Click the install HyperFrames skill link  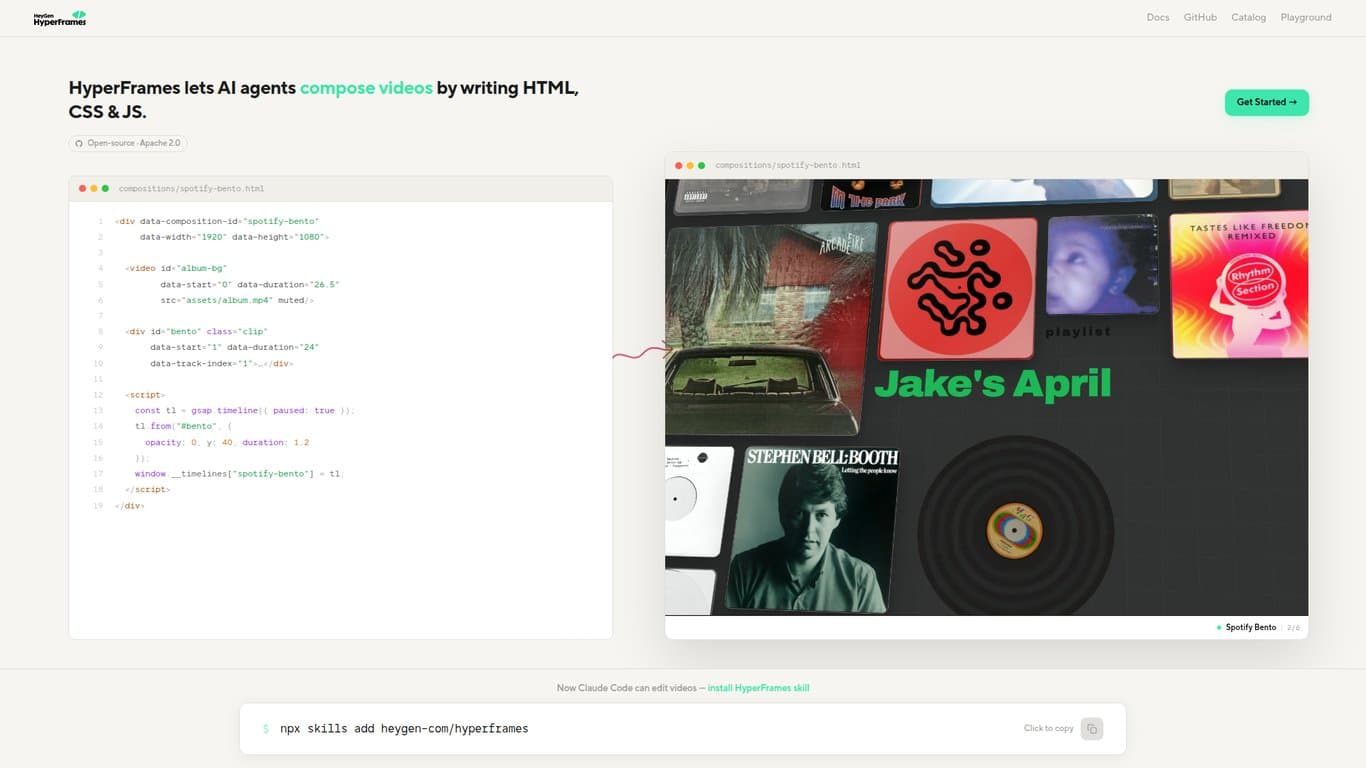758,688
